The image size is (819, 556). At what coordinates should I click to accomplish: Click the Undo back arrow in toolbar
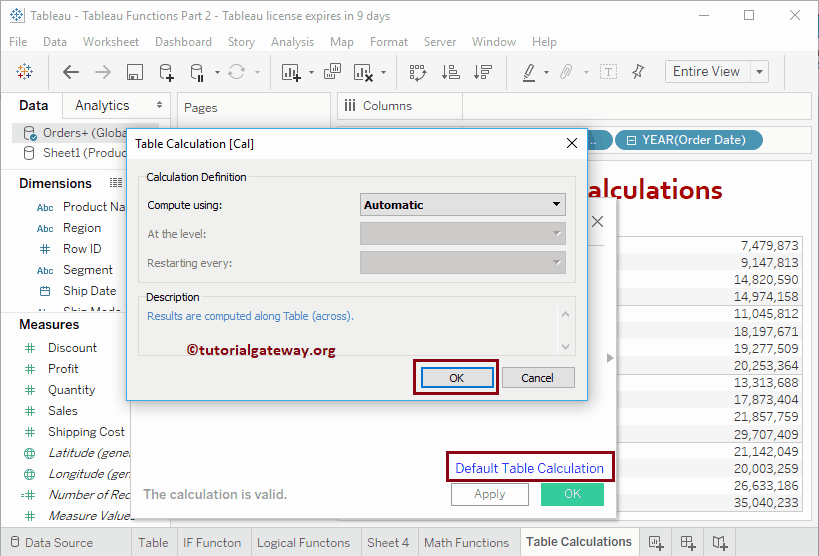pos(71,72)
